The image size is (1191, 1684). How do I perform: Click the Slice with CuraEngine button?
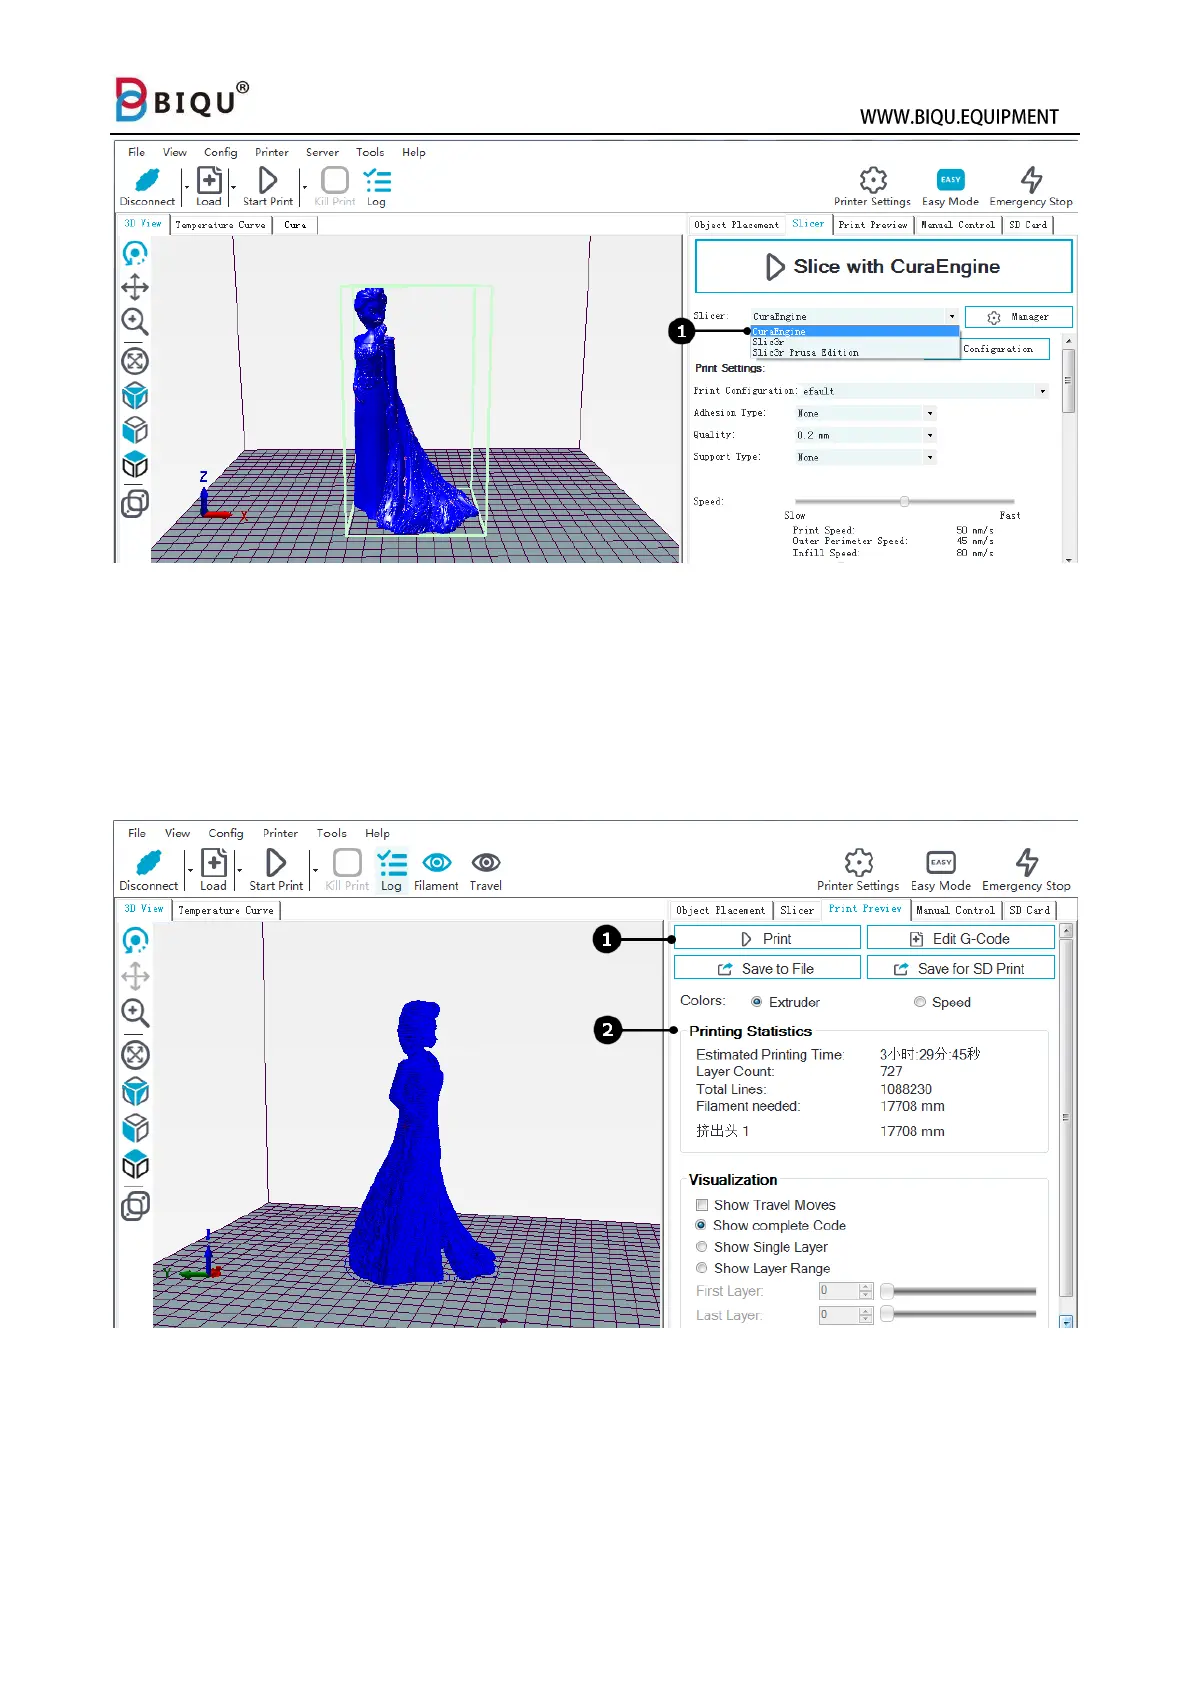coord(883,266)
